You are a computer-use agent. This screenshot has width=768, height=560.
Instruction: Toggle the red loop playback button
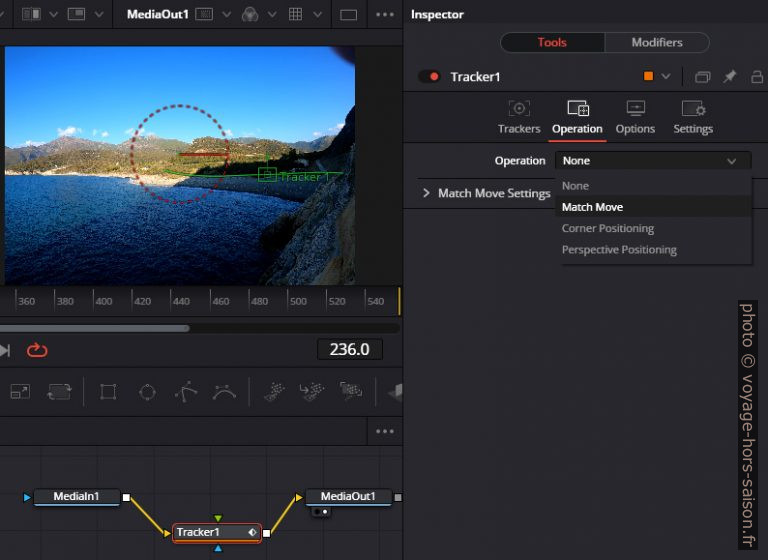pyautogui.click(x=37, y=350)
